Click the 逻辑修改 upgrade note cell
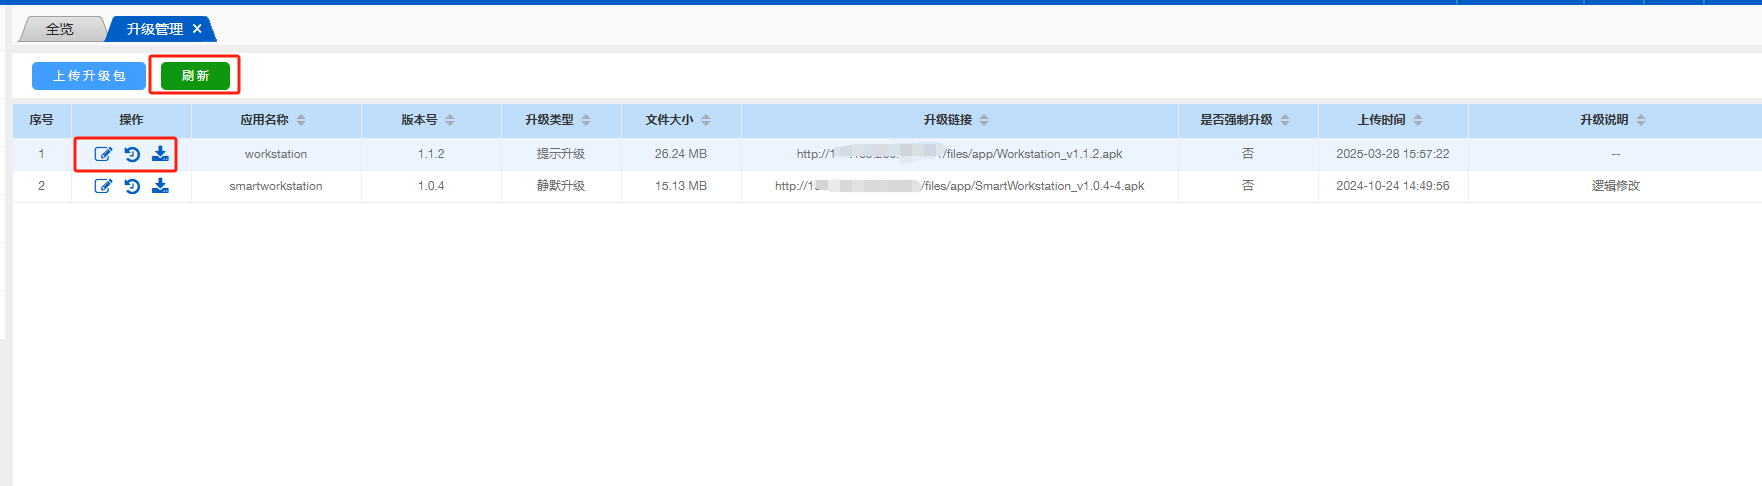The width and height of the screenshot is (1762, 486). pos(1616,186)
